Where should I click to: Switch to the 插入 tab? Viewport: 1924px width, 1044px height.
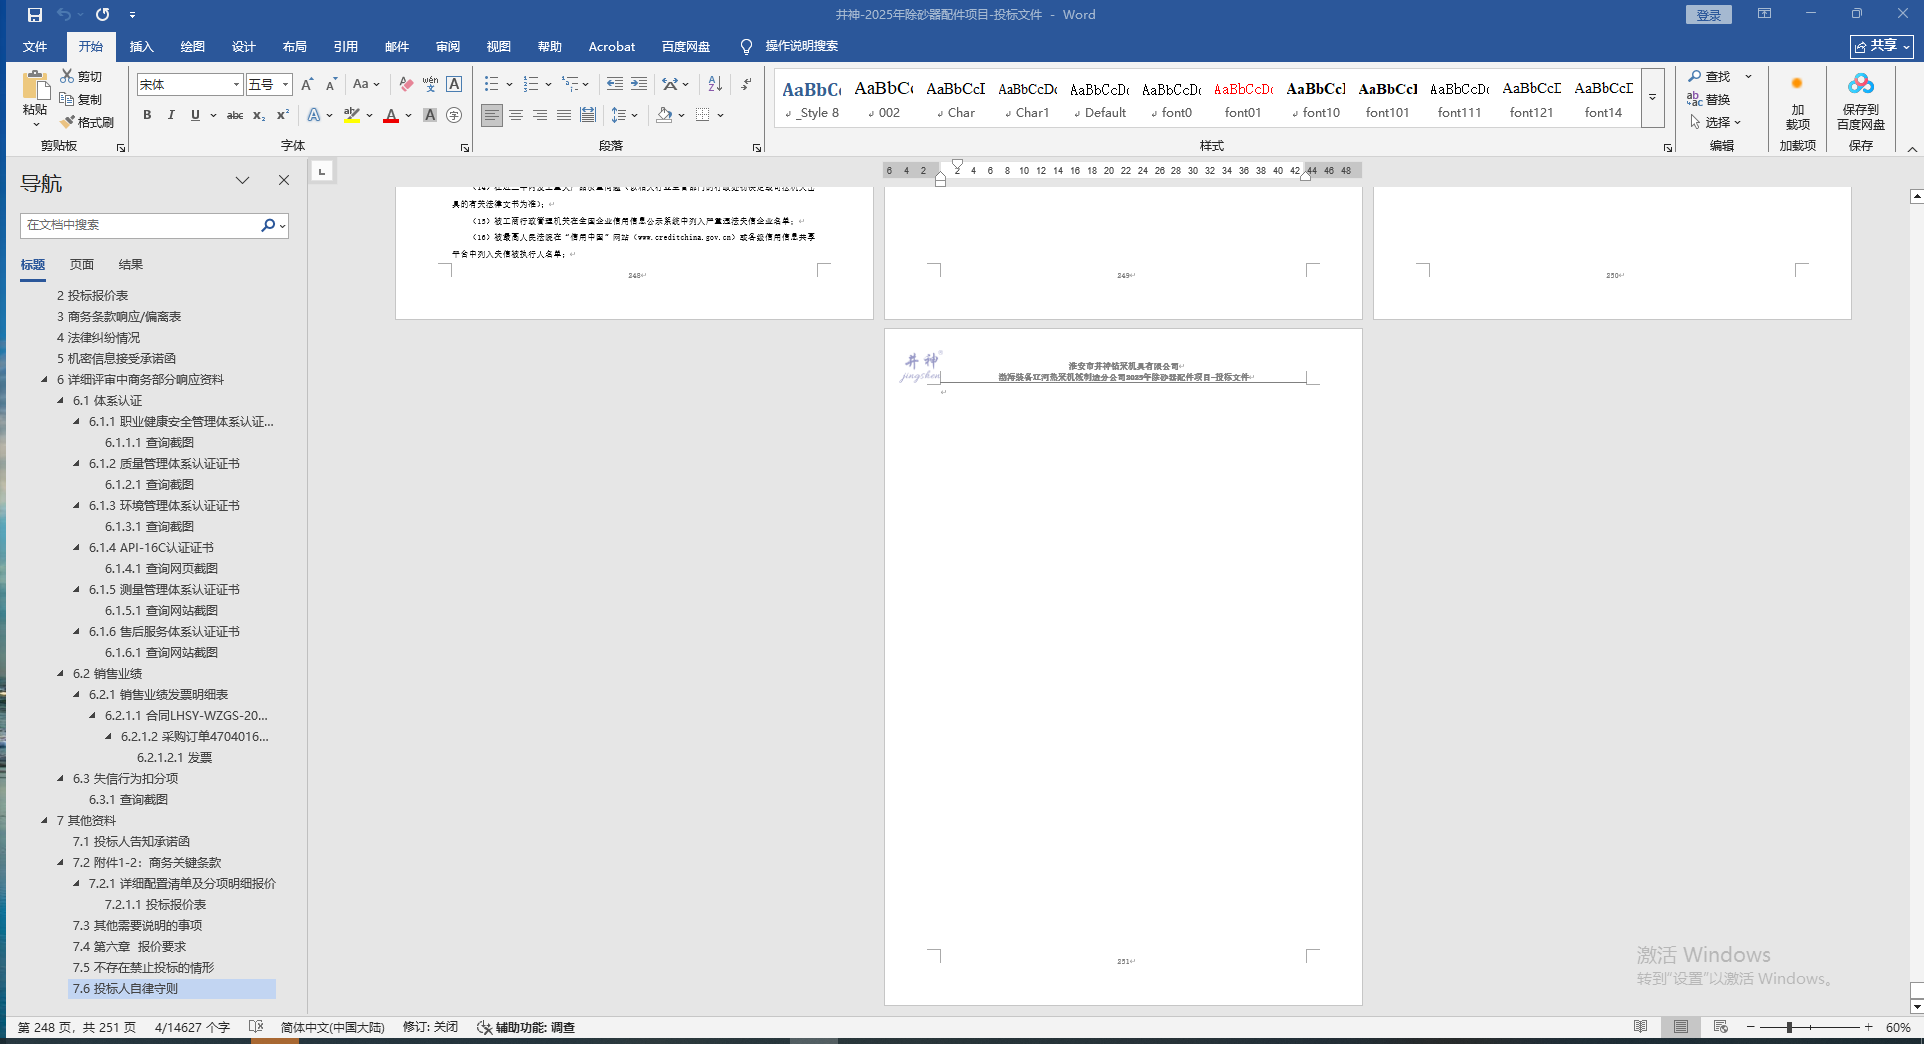[x=142, y=47]
